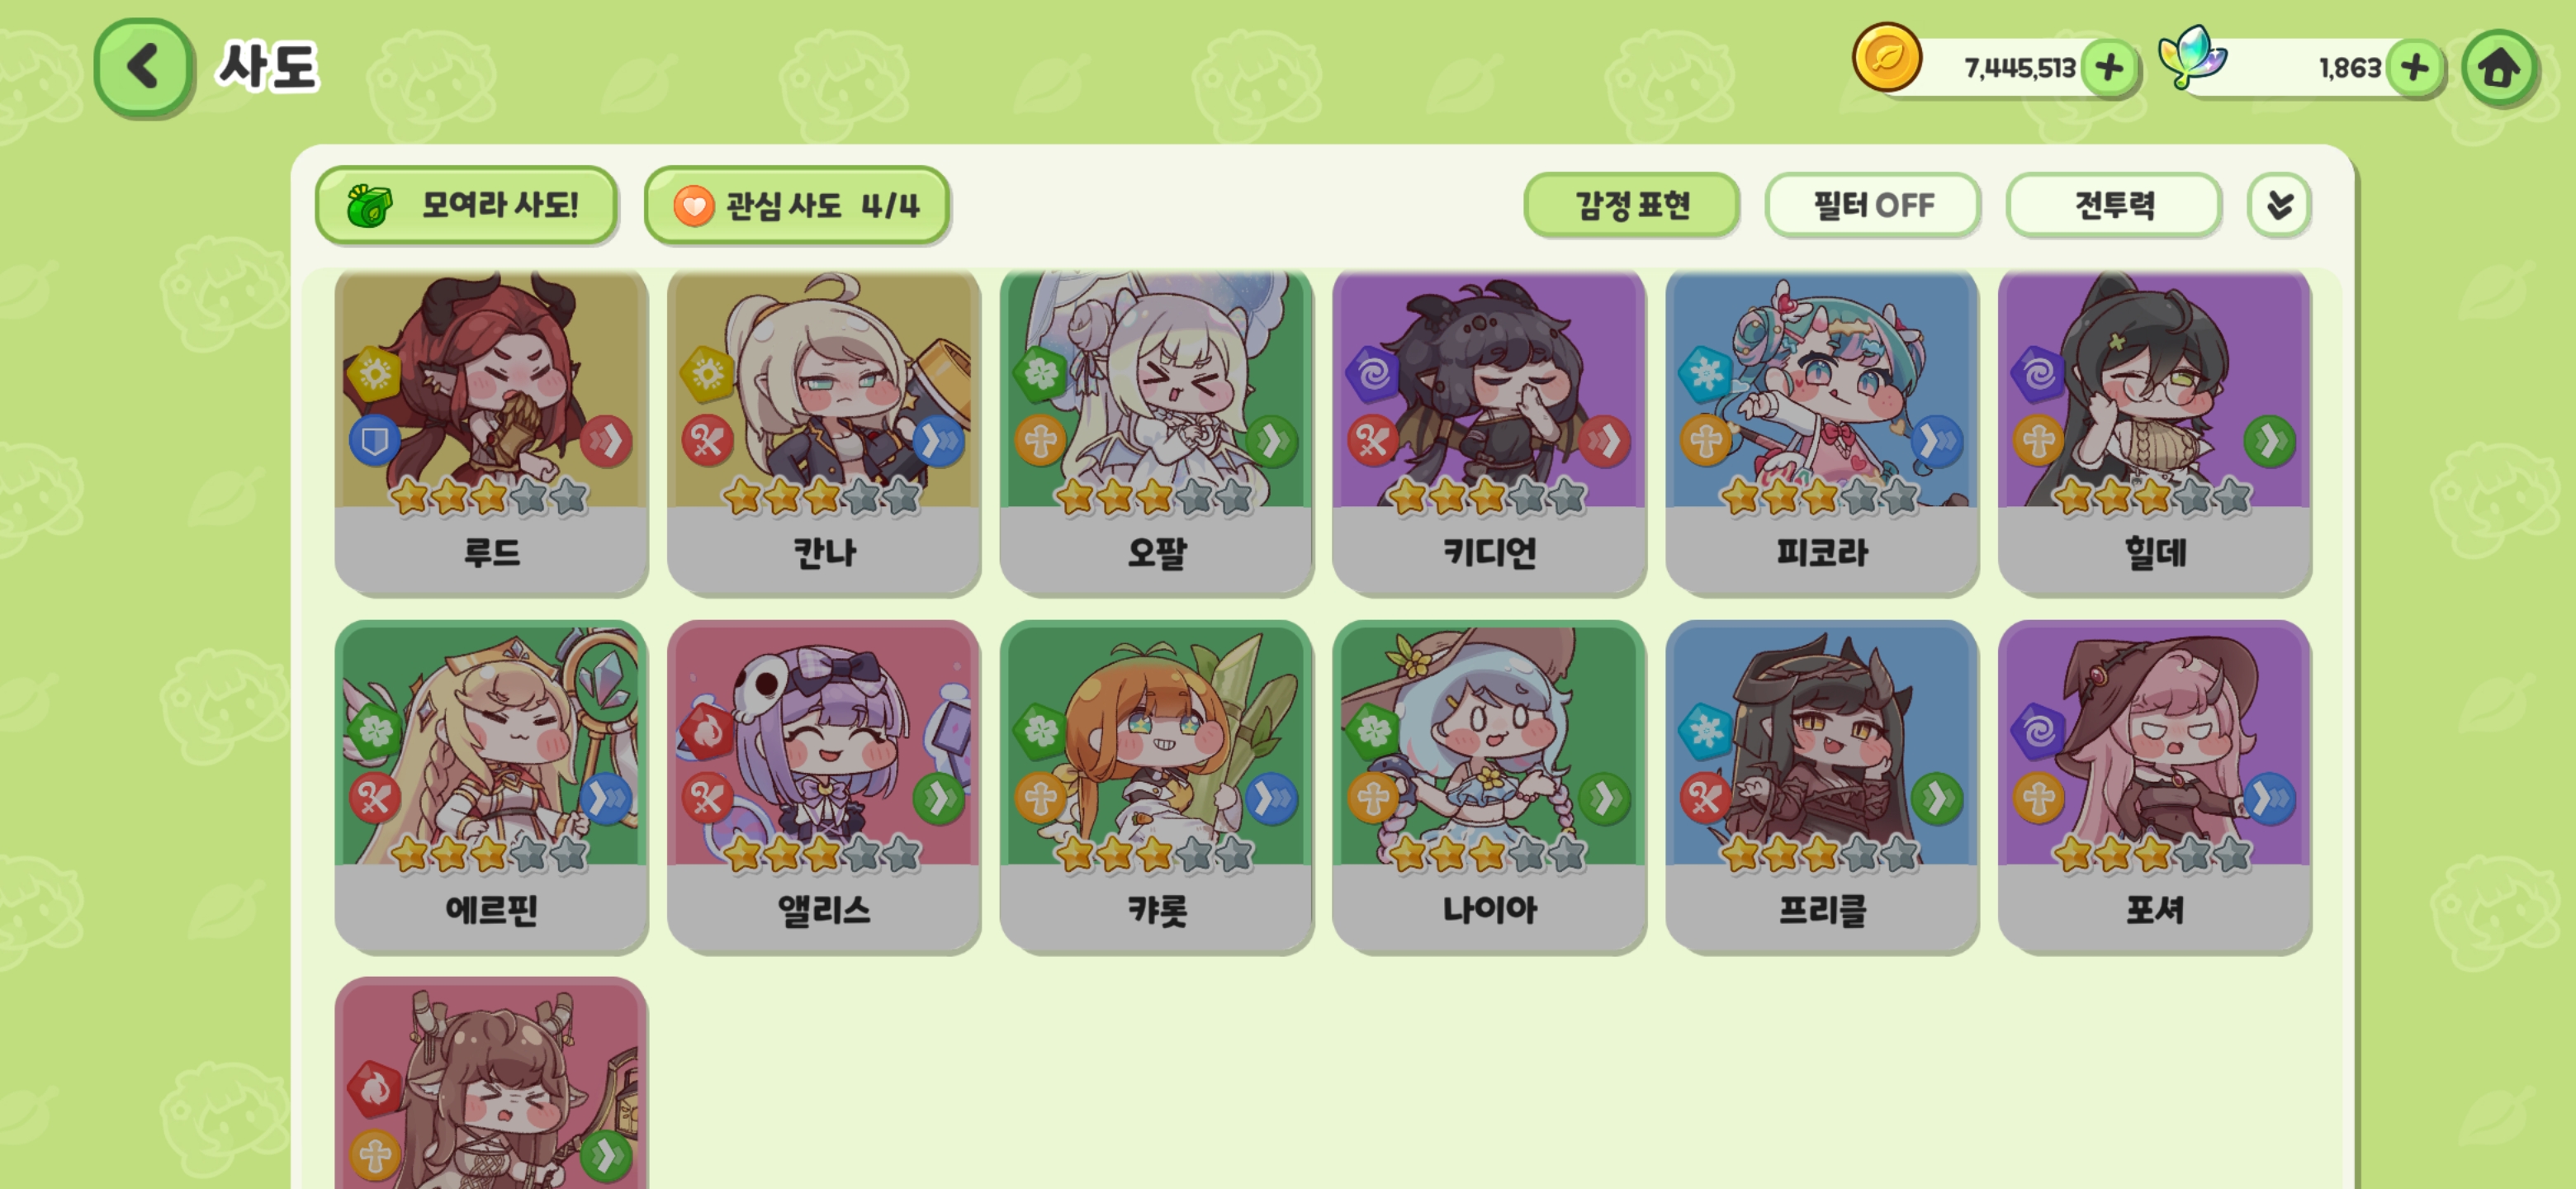Toggle the 필터 OFF filter button

(1872, 205)
